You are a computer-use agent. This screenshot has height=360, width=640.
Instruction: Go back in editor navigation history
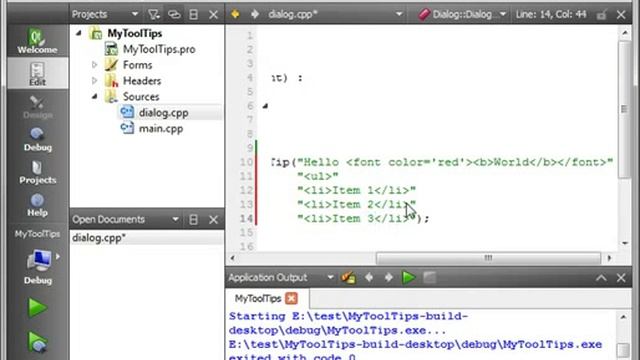click(x=235, y=14)
